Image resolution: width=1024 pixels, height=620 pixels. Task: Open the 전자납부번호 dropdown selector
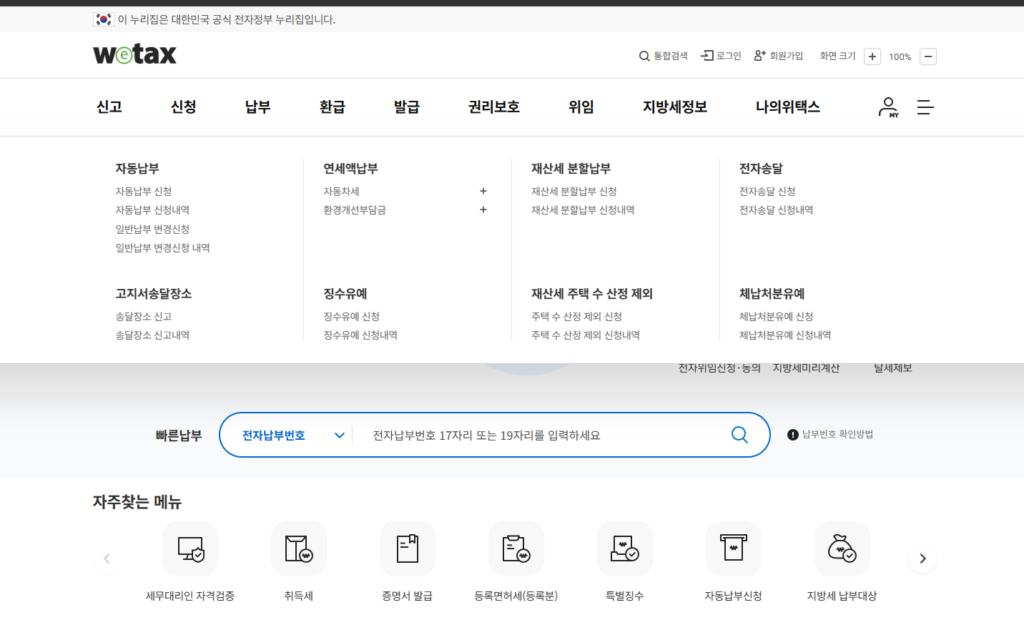coord(293,435)
